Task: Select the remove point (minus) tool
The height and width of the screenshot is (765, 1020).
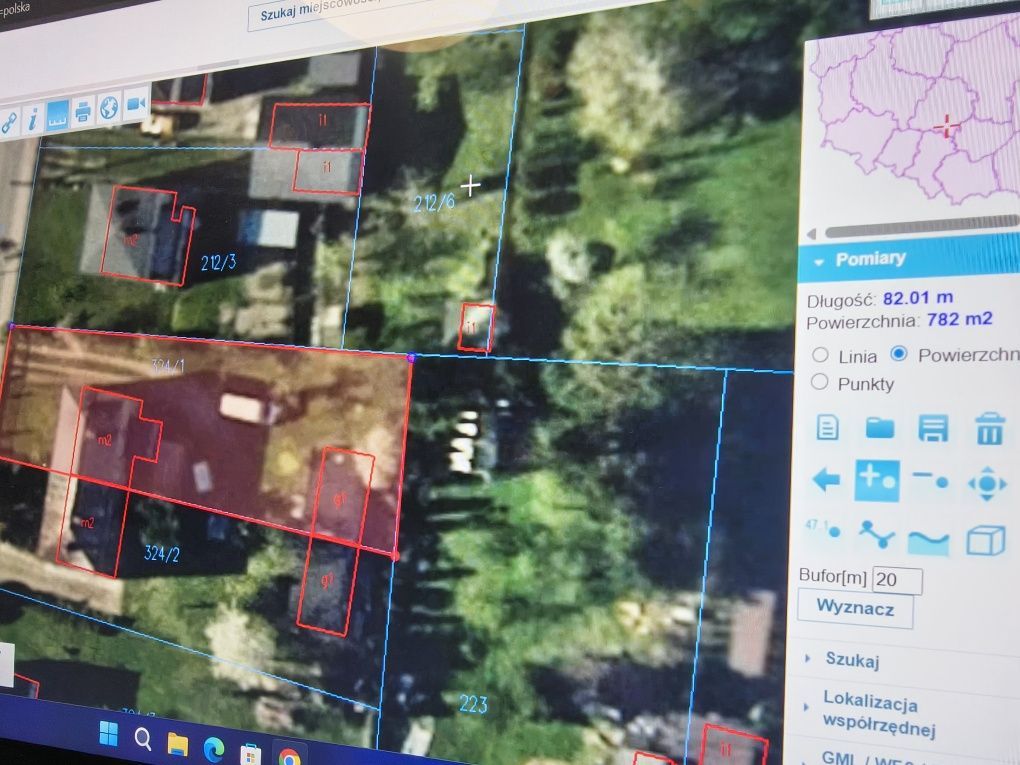Action: [x=930, y=479]
